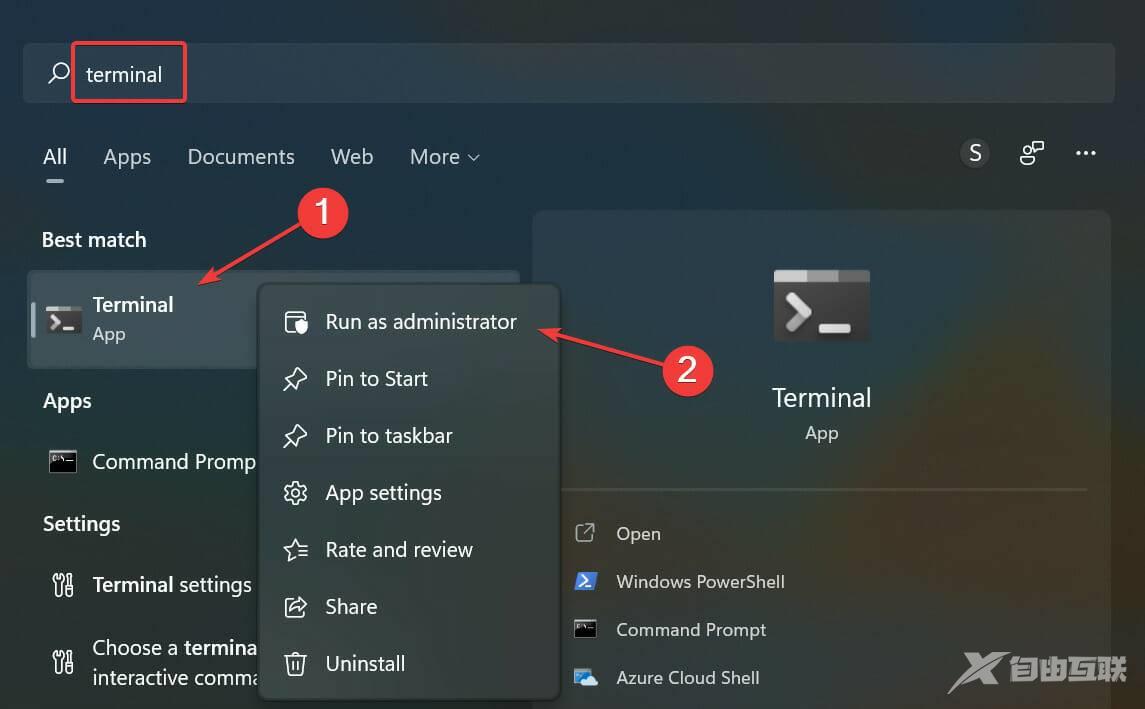The width and height of the screenshot is (1145, 709).
Task: Choose Rate and review in context menu
Action: 409,550
